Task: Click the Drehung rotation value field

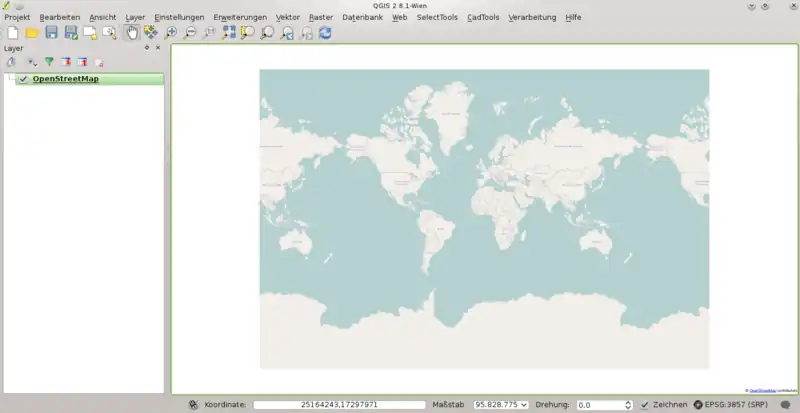Action: [600, 405]
